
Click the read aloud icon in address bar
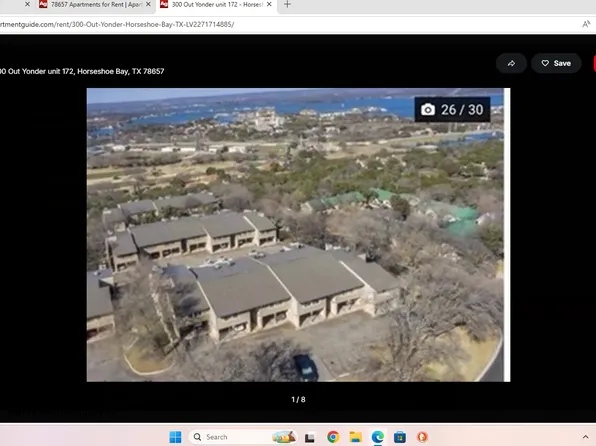(x=586, y=24)
